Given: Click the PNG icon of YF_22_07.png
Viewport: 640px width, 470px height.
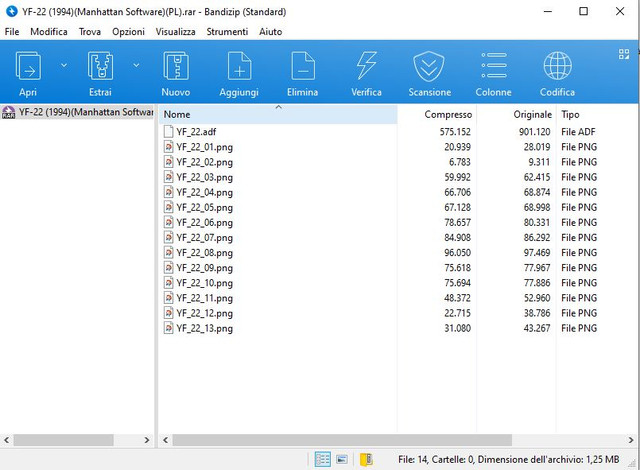Looking at the screenshot, I should pyautogui.click(x=168, y=237).
